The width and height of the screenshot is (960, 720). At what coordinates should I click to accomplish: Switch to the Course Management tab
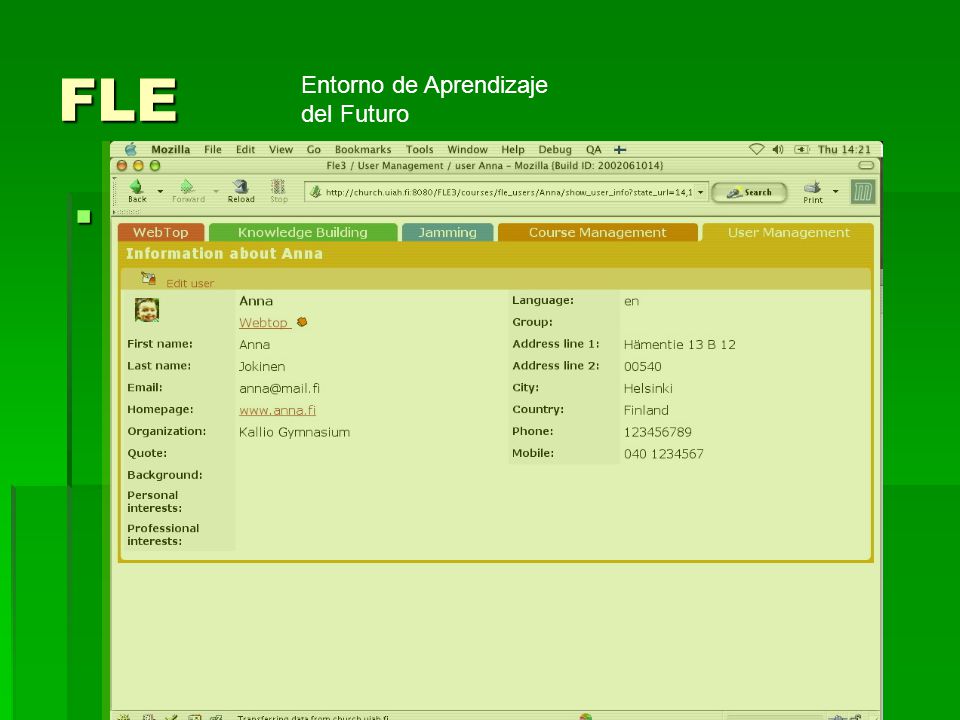click(x=598, y=233)
